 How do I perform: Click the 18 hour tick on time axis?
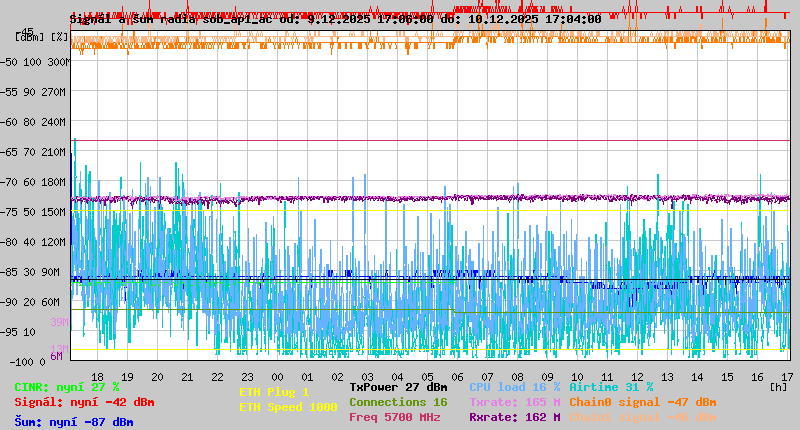tap(97, 376)
